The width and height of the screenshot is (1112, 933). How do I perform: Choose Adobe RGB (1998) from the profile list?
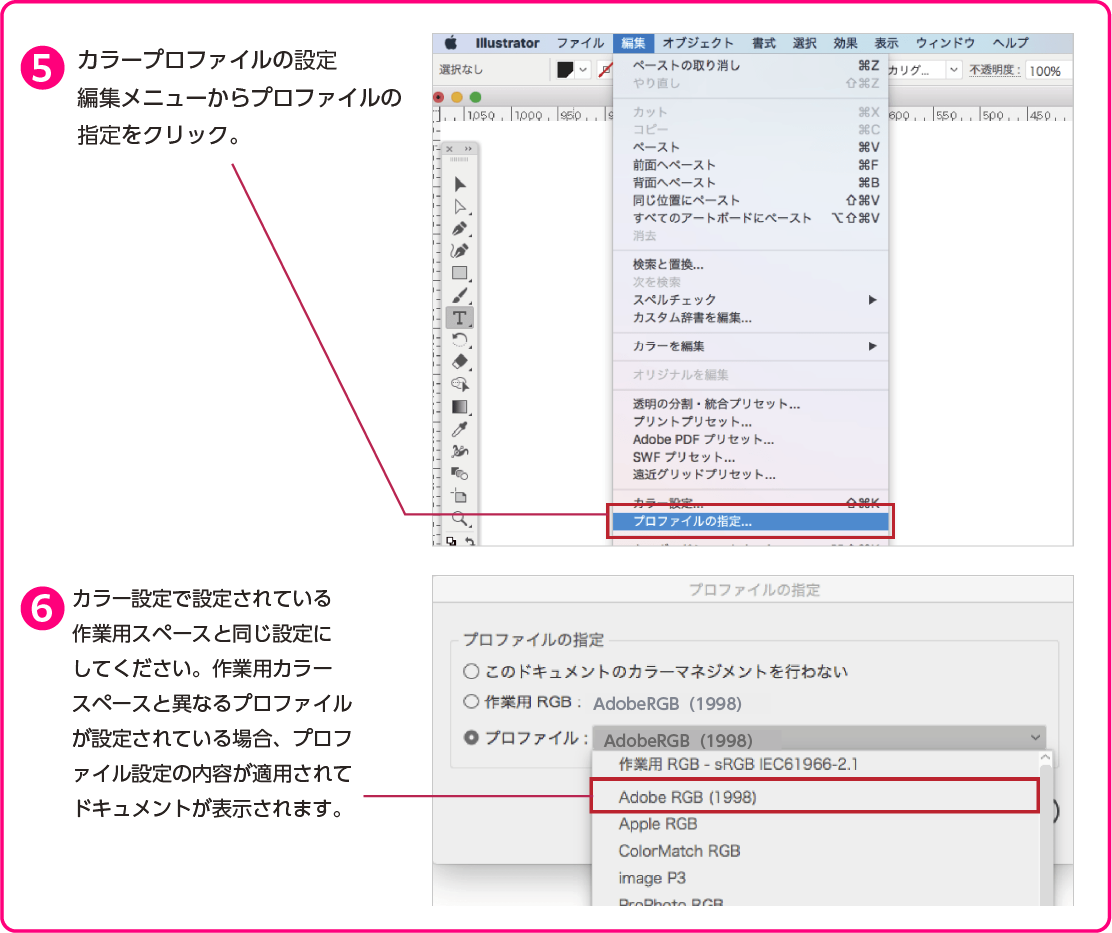(815, 798)
